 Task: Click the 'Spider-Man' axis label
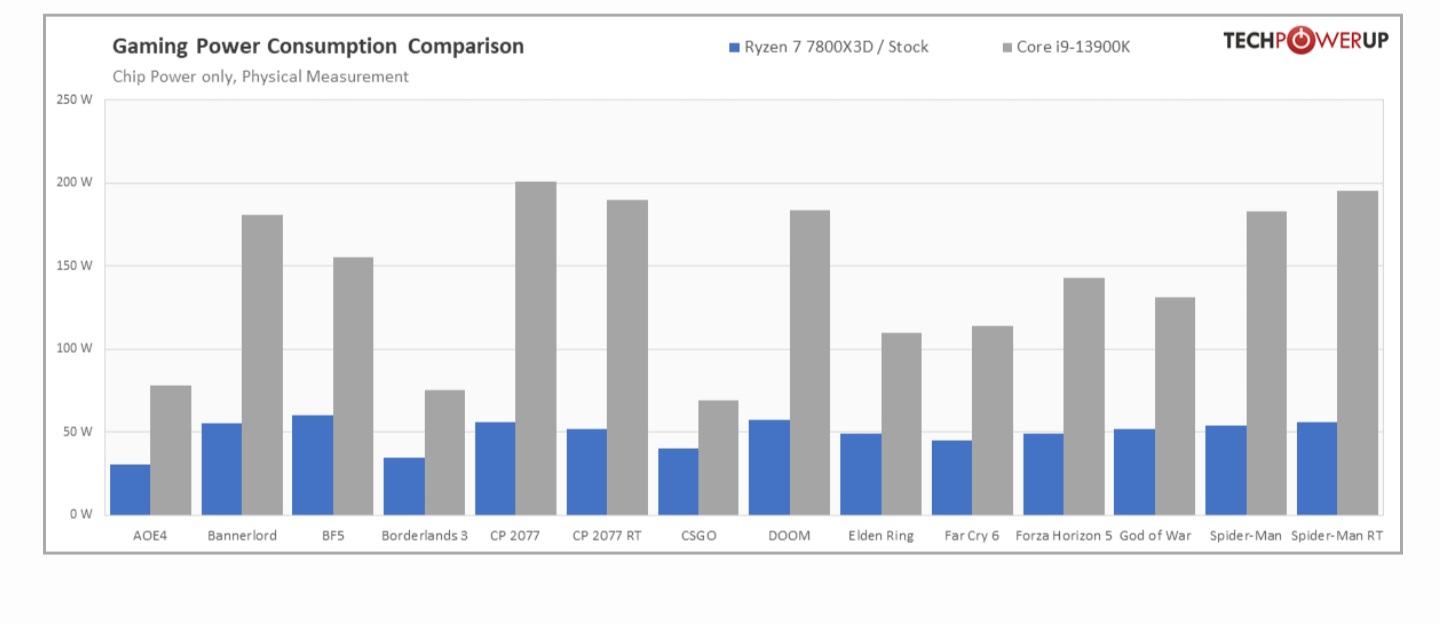pos(1246,535)
